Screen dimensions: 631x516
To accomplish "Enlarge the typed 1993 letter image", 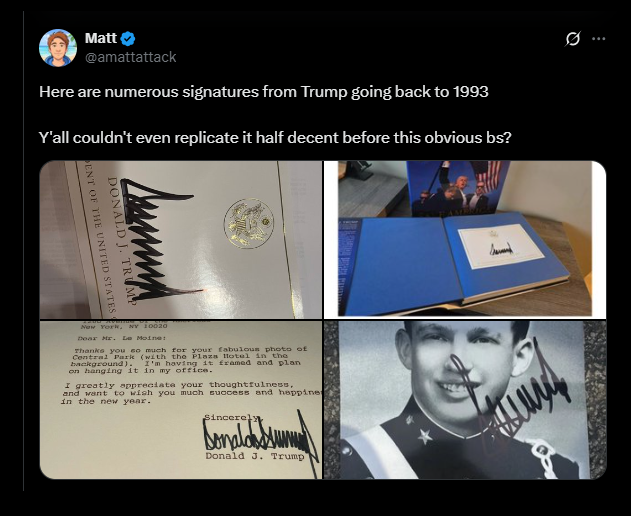I will point(181,400).
